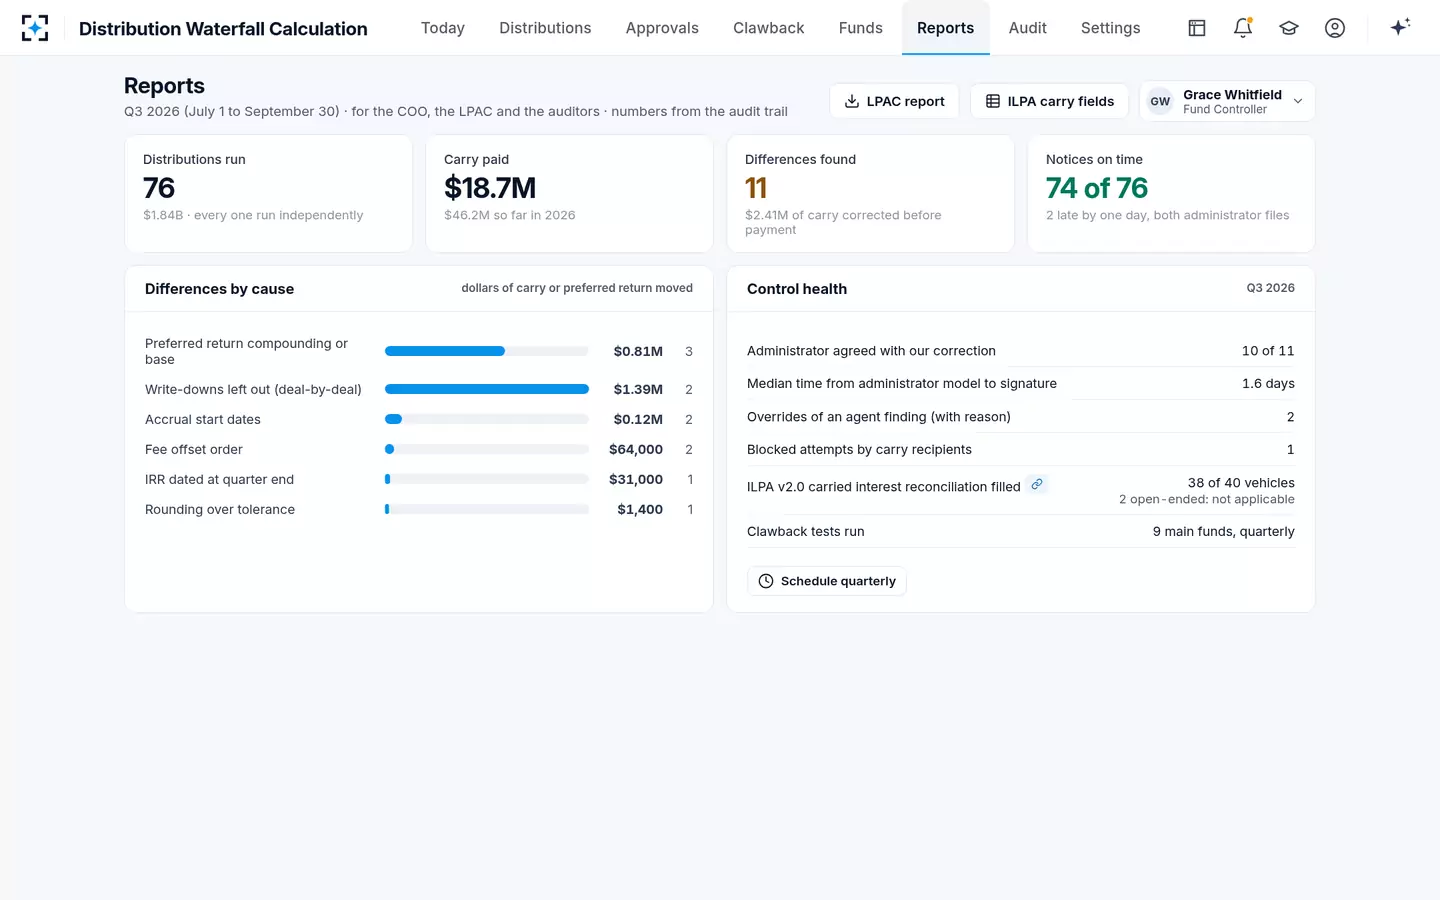The height and width of the screenshot is (900, 1440).
Task: Download the LPAC report
Action: point(894,101)
